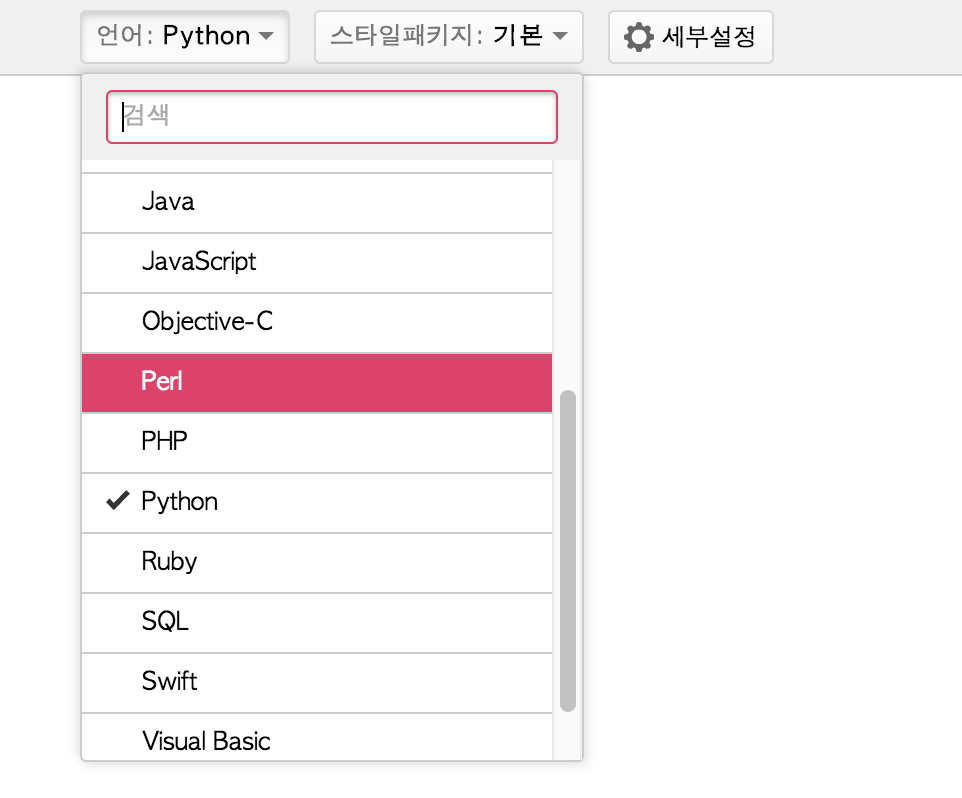Select SQL from the dropdown list
962x798 pixels.
point(316,622)
